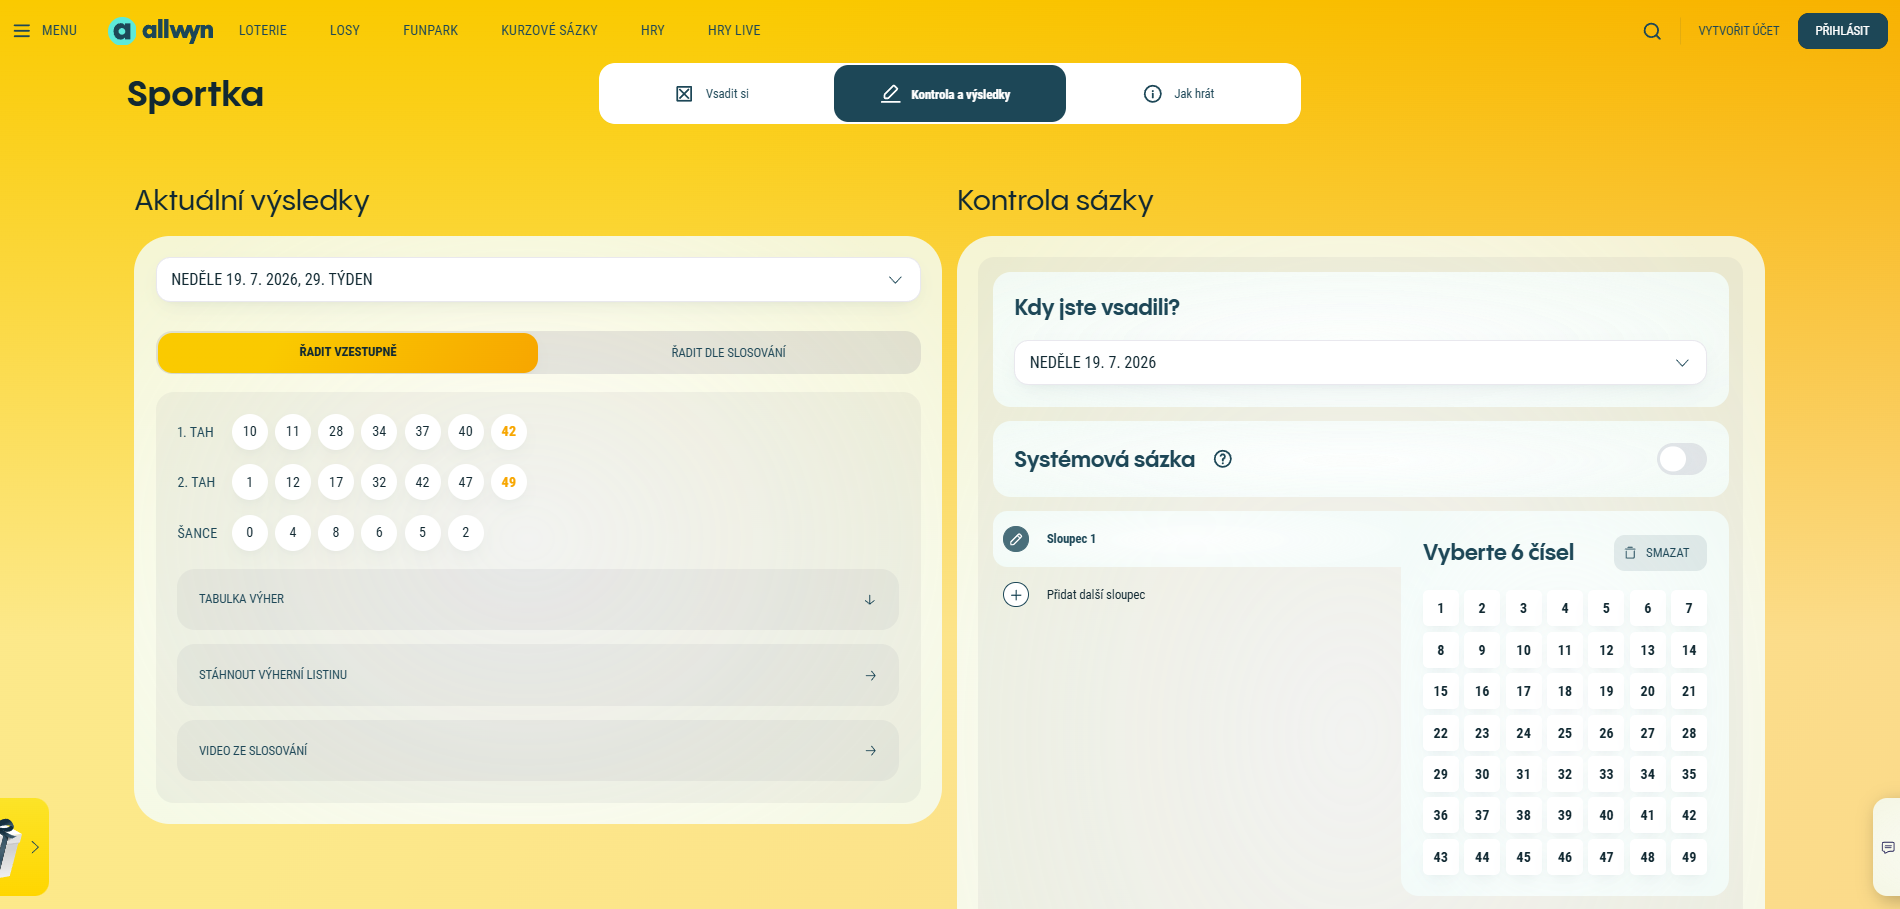Open the draw date dropdown Neděle 19. 7. 2026, 29. týden

pos(538,280)
